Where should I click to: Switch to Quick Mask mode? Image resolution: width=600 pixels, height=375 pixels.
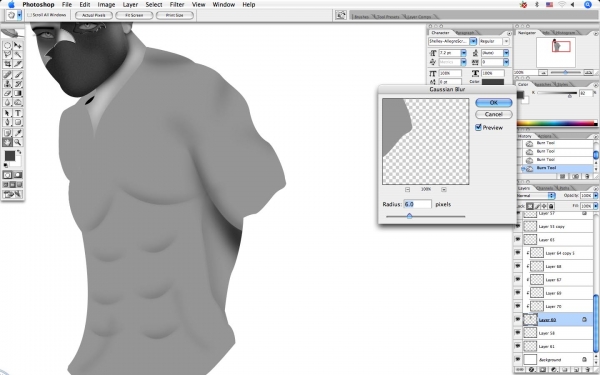tap(18, 175)
